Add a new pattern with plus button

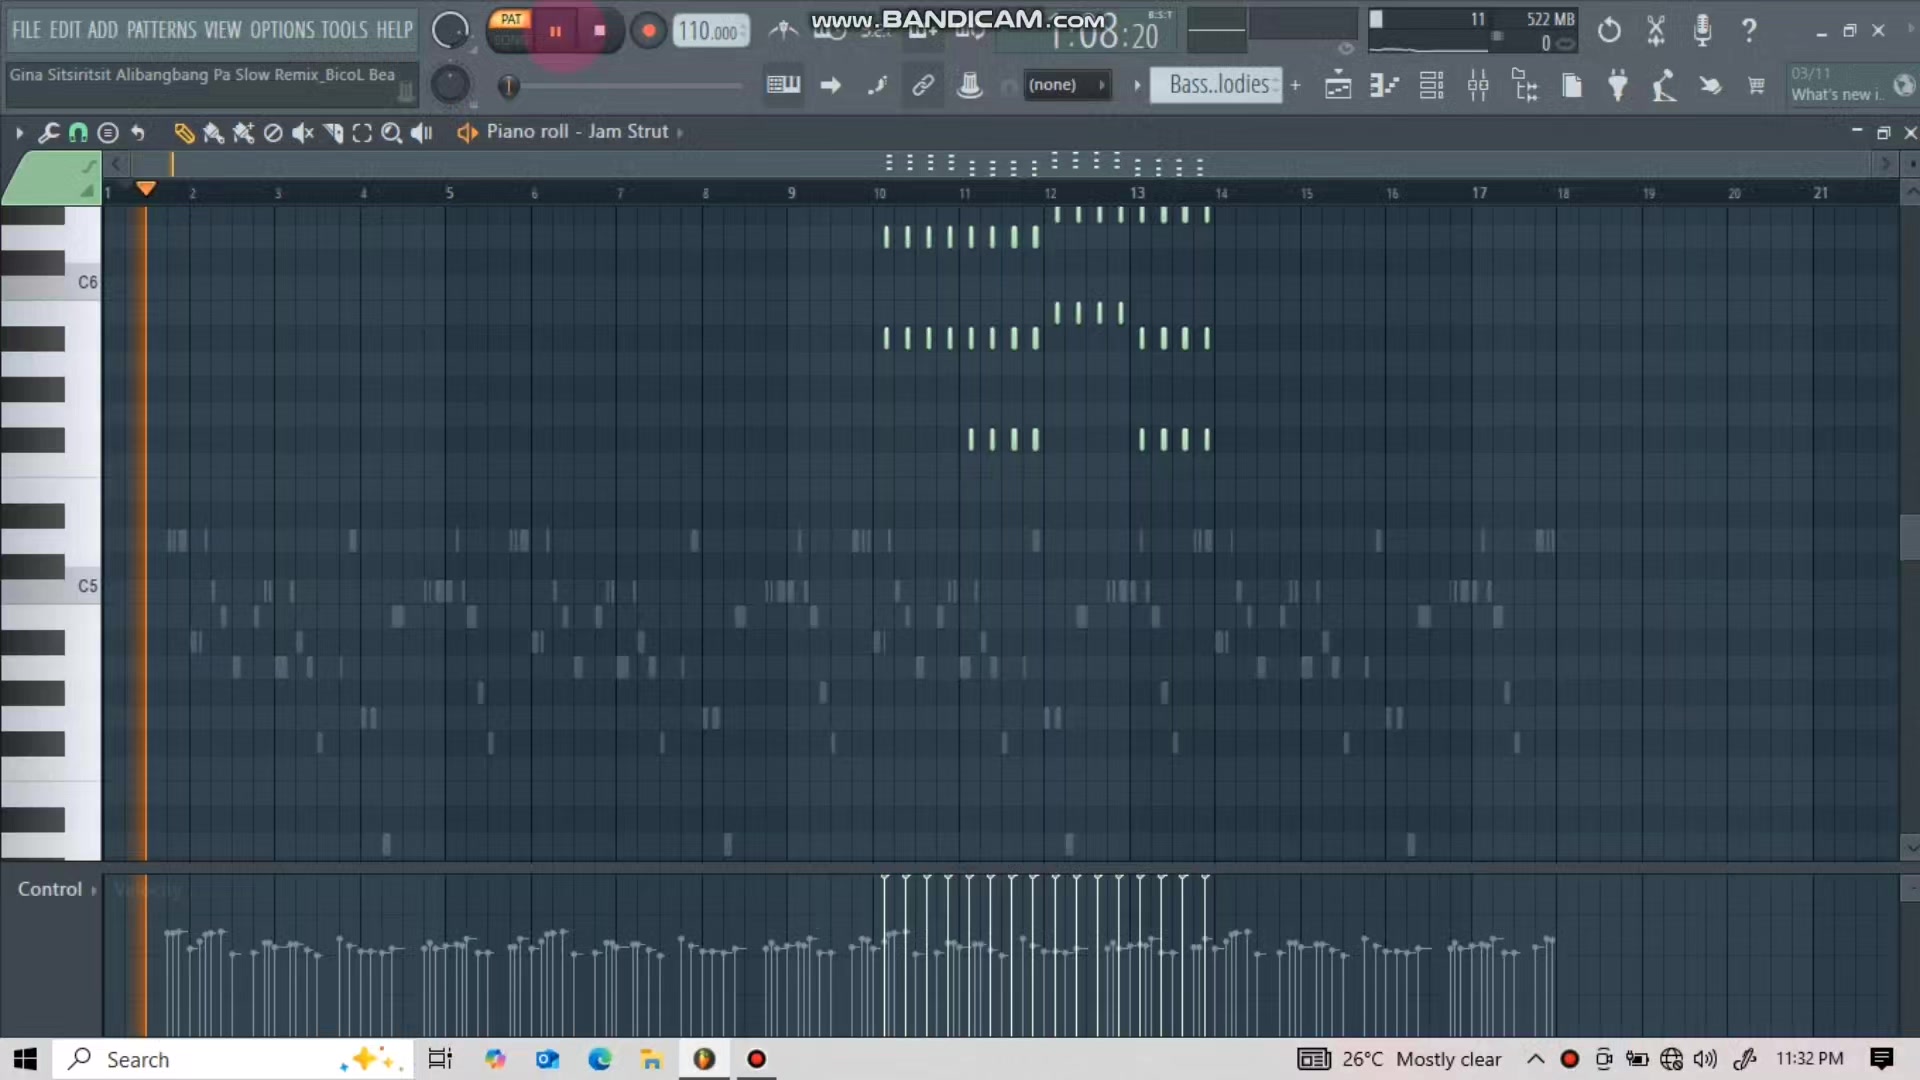tap(1296, 85)
